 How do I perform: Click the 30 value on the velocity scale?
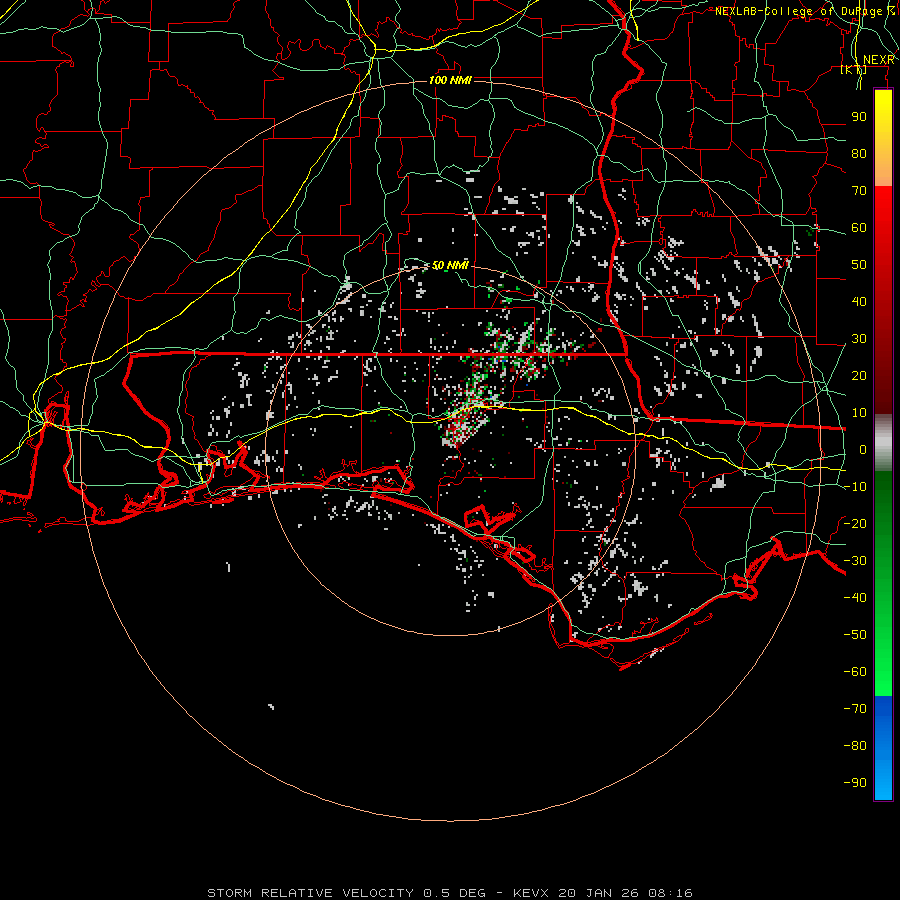859,339
